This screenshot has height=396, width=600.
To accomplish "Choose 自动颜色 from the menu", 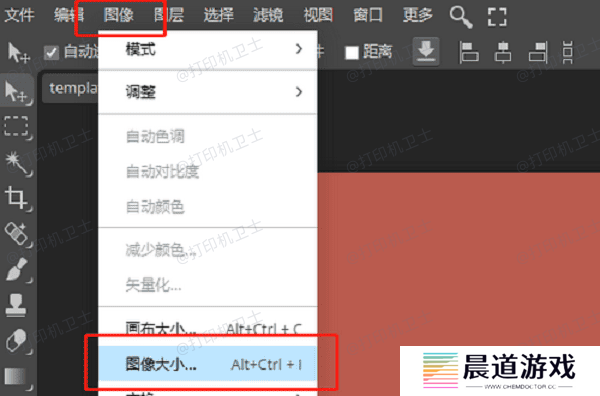I will pos(208,207).
